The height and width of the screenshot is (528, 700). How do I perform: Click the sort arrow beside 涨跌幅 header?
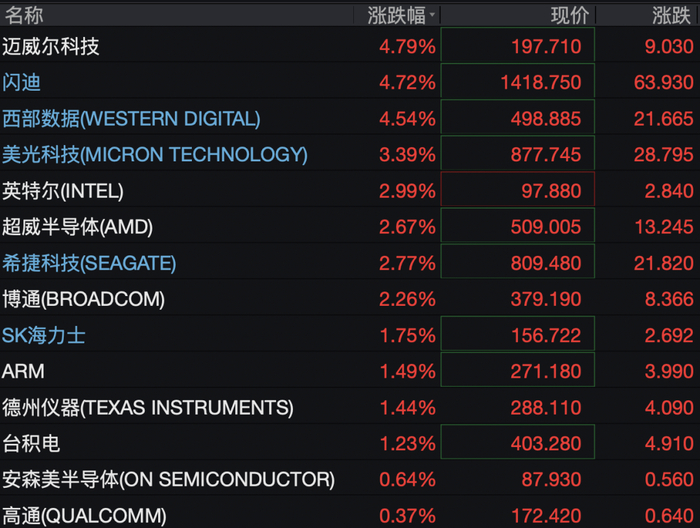432,15
